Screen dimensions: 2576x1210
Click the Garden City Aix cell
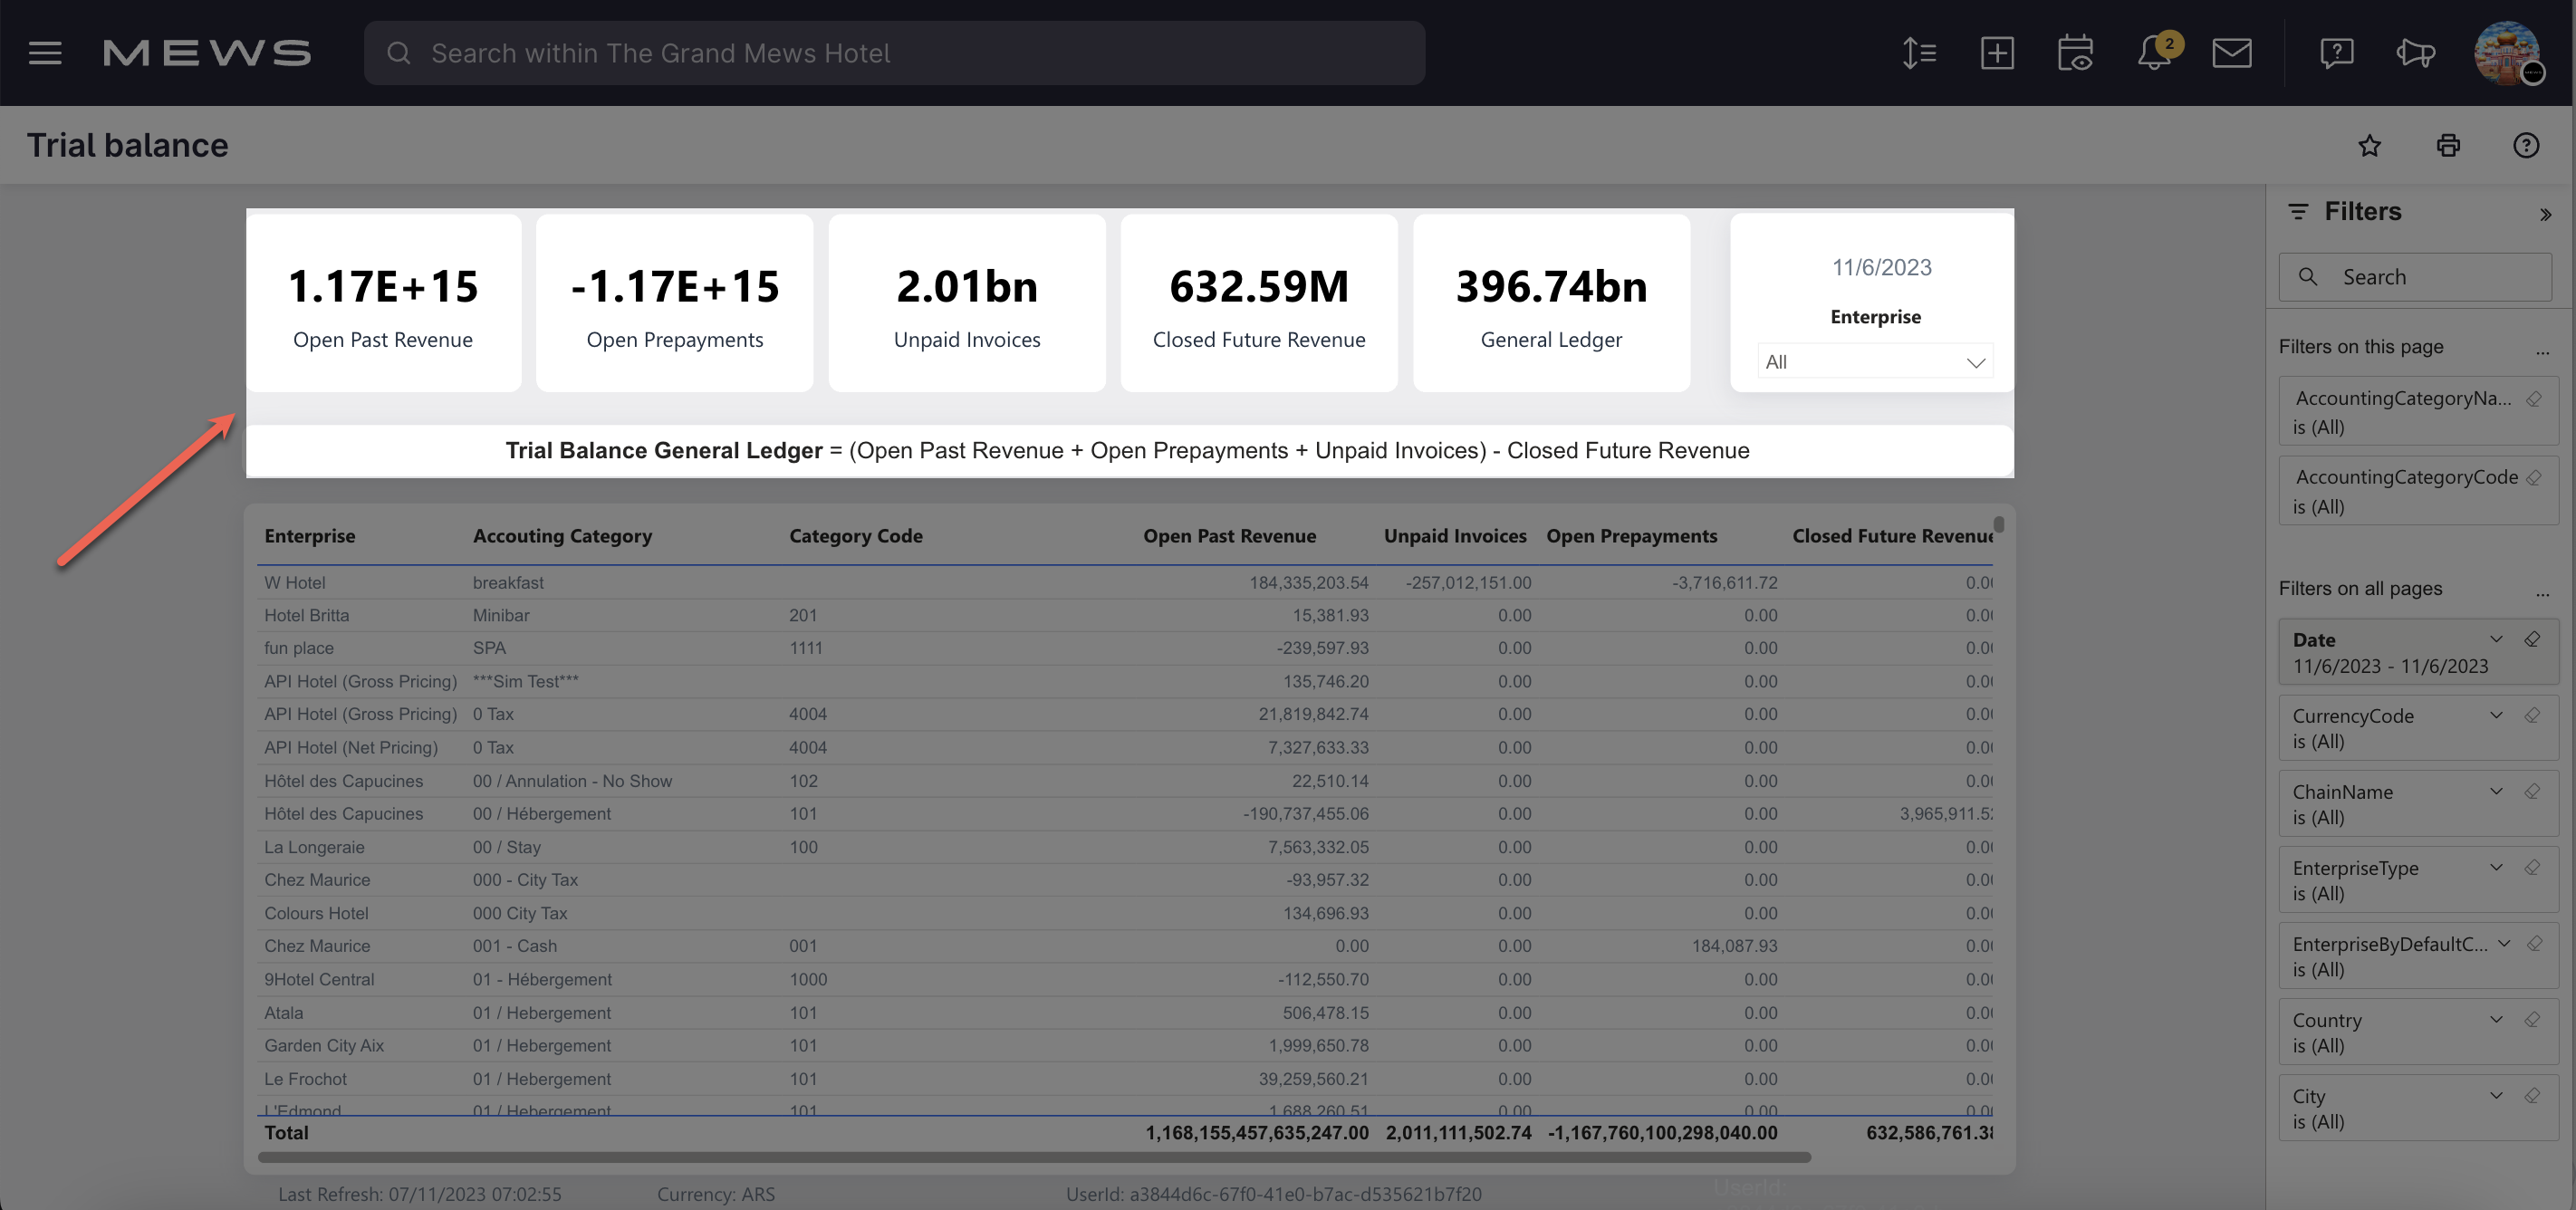(324, 1046)
